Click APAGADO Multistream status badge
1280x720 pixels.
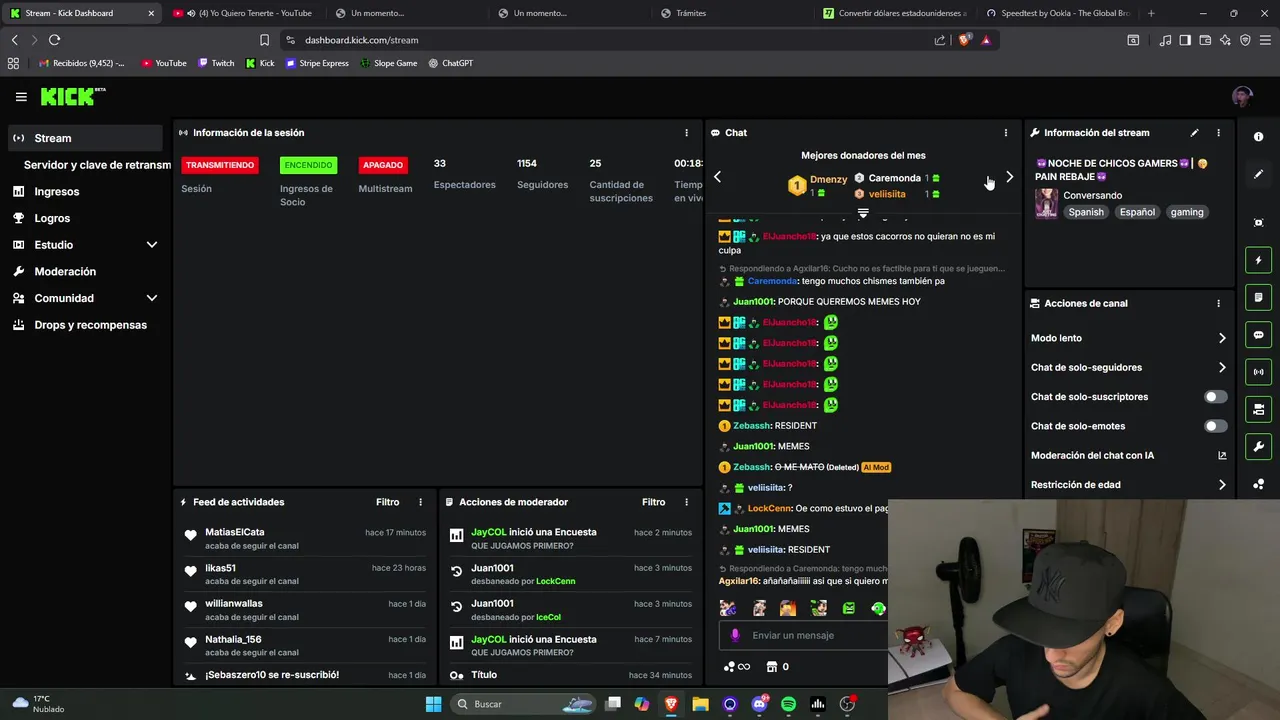(383, 165)
